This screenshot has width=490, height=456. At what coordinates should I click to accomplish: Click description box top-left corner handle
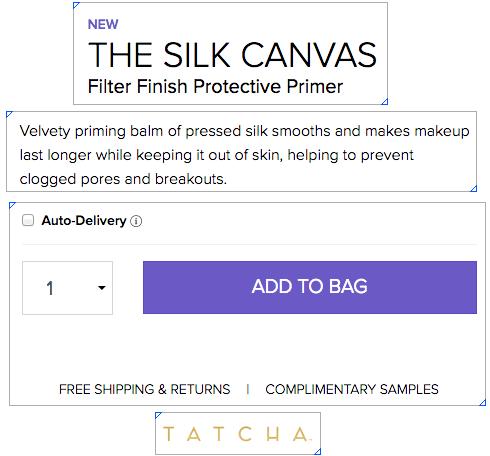(9, 115)
